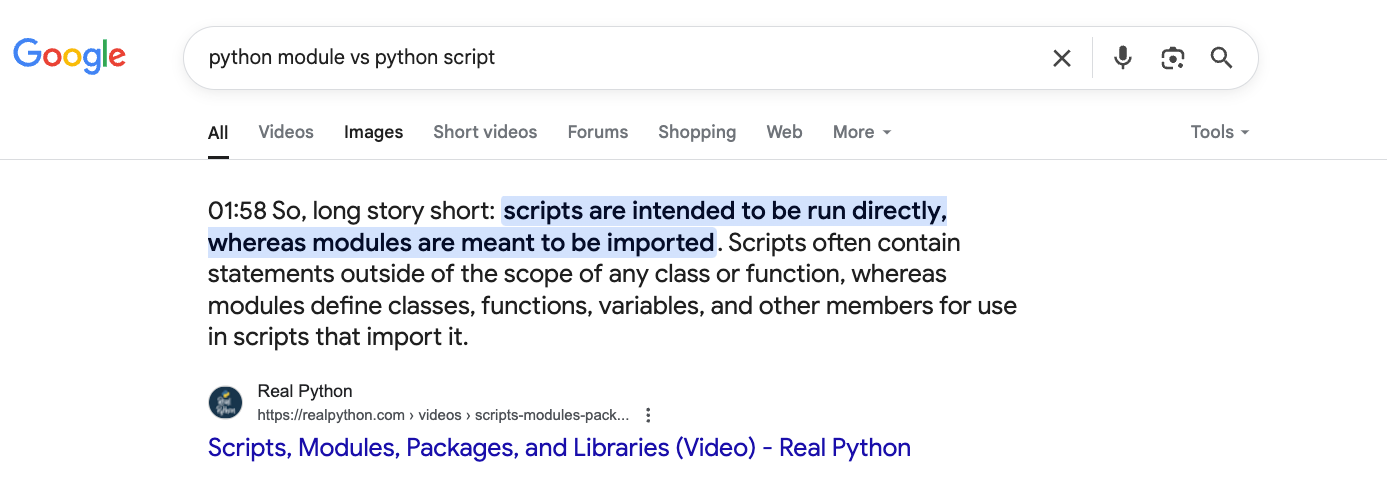Image resolution: width=1387 pixels, height=477 pixels.
Task: Click the Real Python site name
Action: coord(305,391)
